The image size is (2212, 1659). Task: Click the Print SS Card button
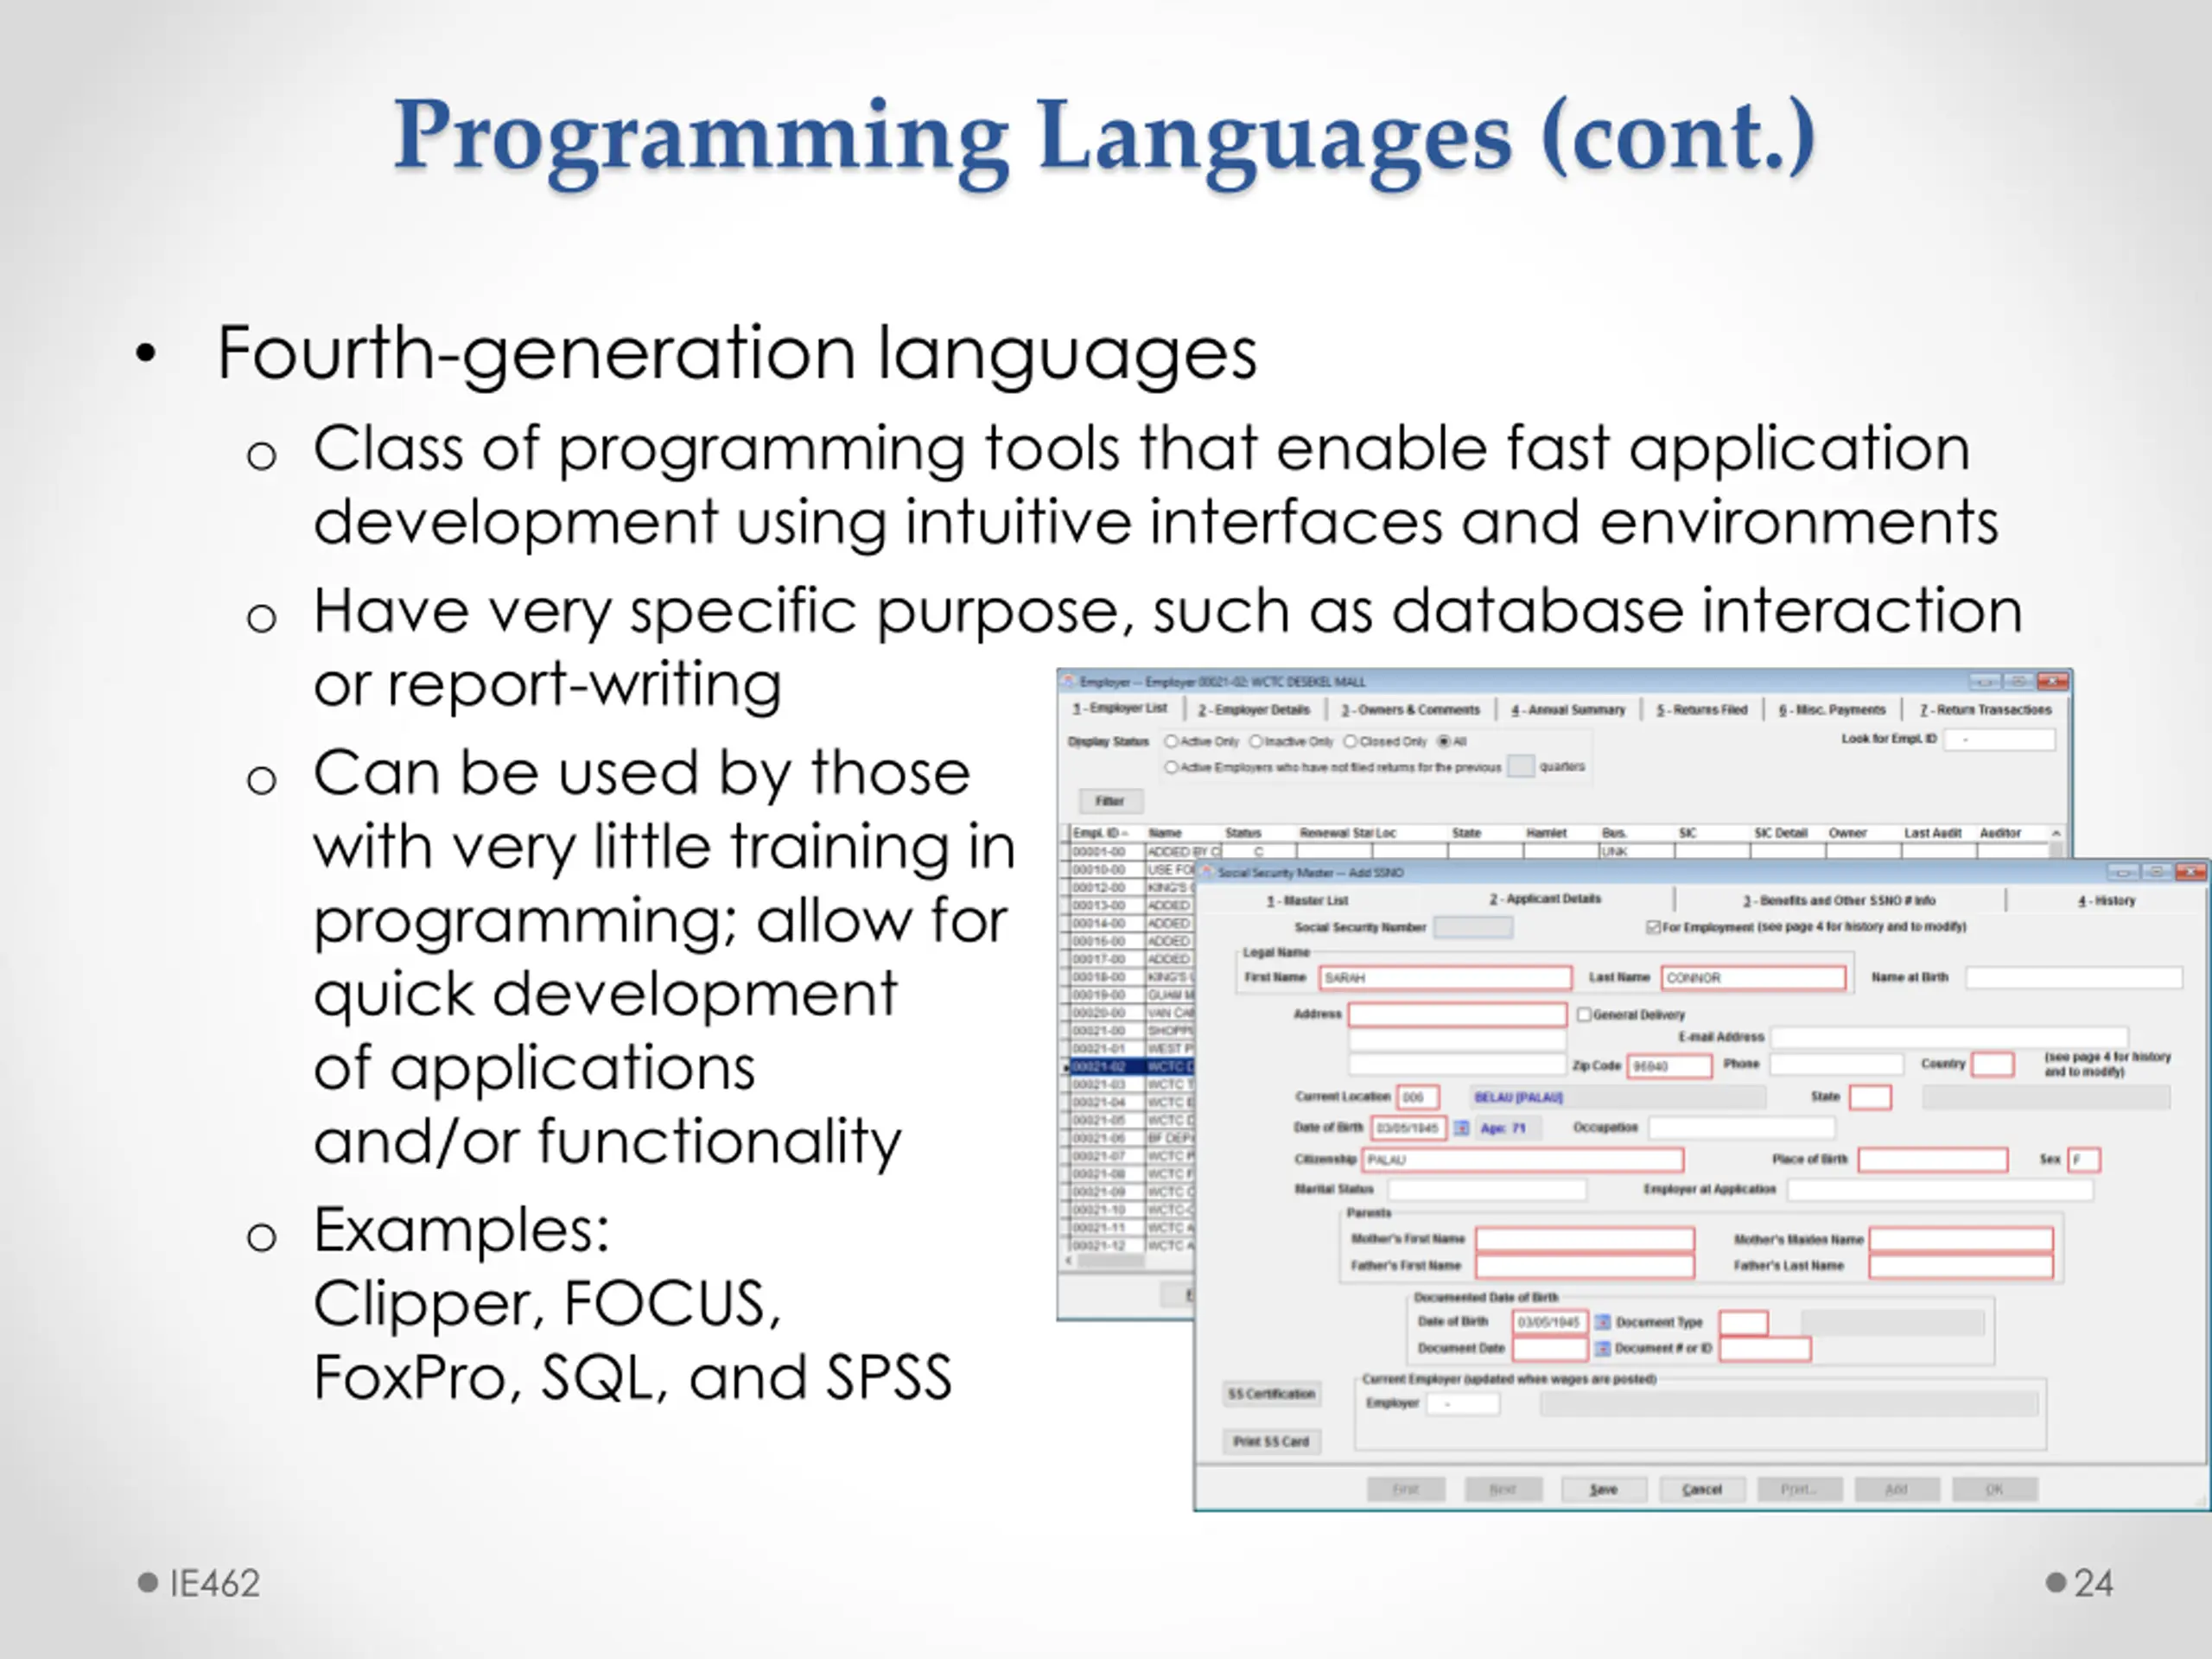(1271, 1442)
